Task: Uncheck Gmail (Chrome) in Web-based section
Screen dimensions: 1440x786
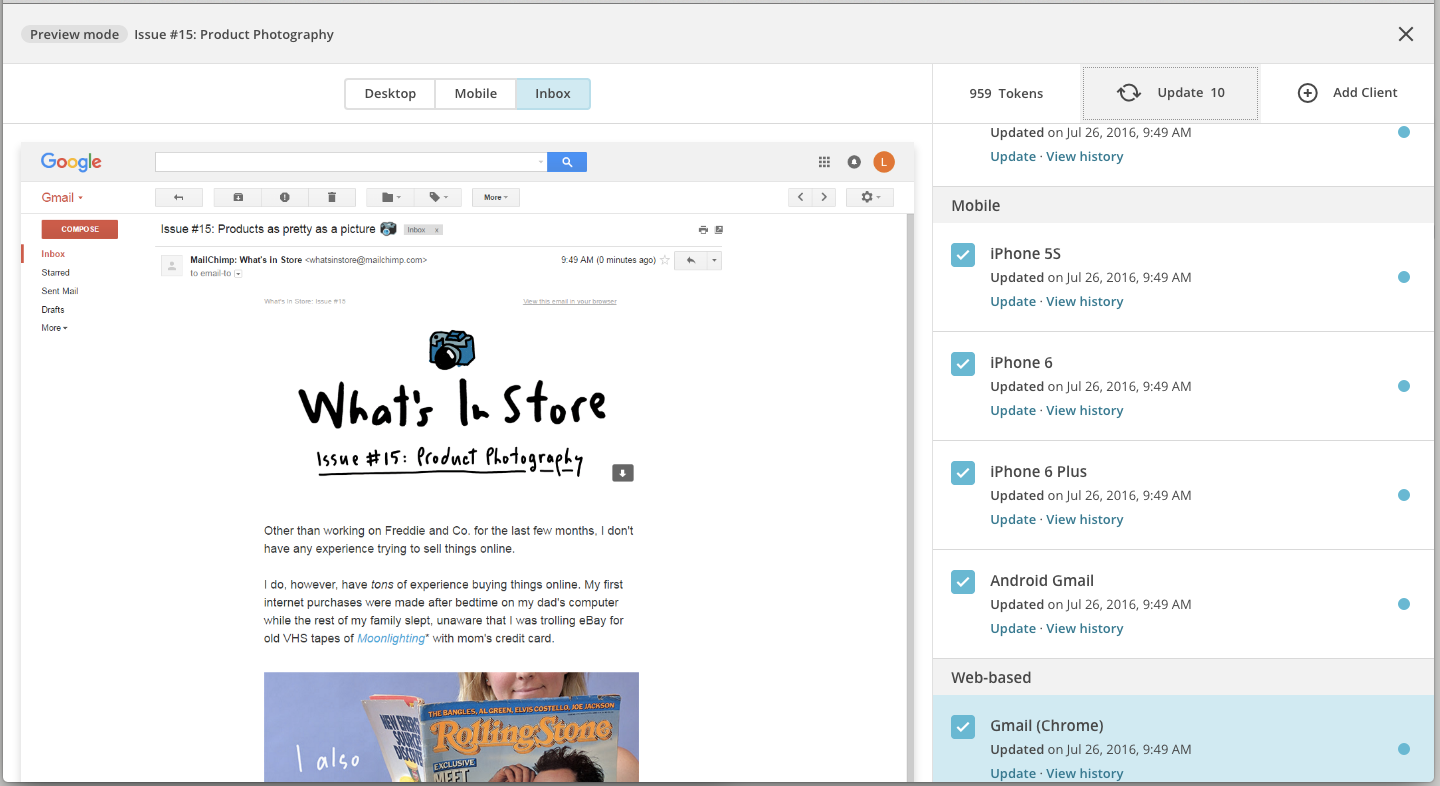Action: click(962, 726)
